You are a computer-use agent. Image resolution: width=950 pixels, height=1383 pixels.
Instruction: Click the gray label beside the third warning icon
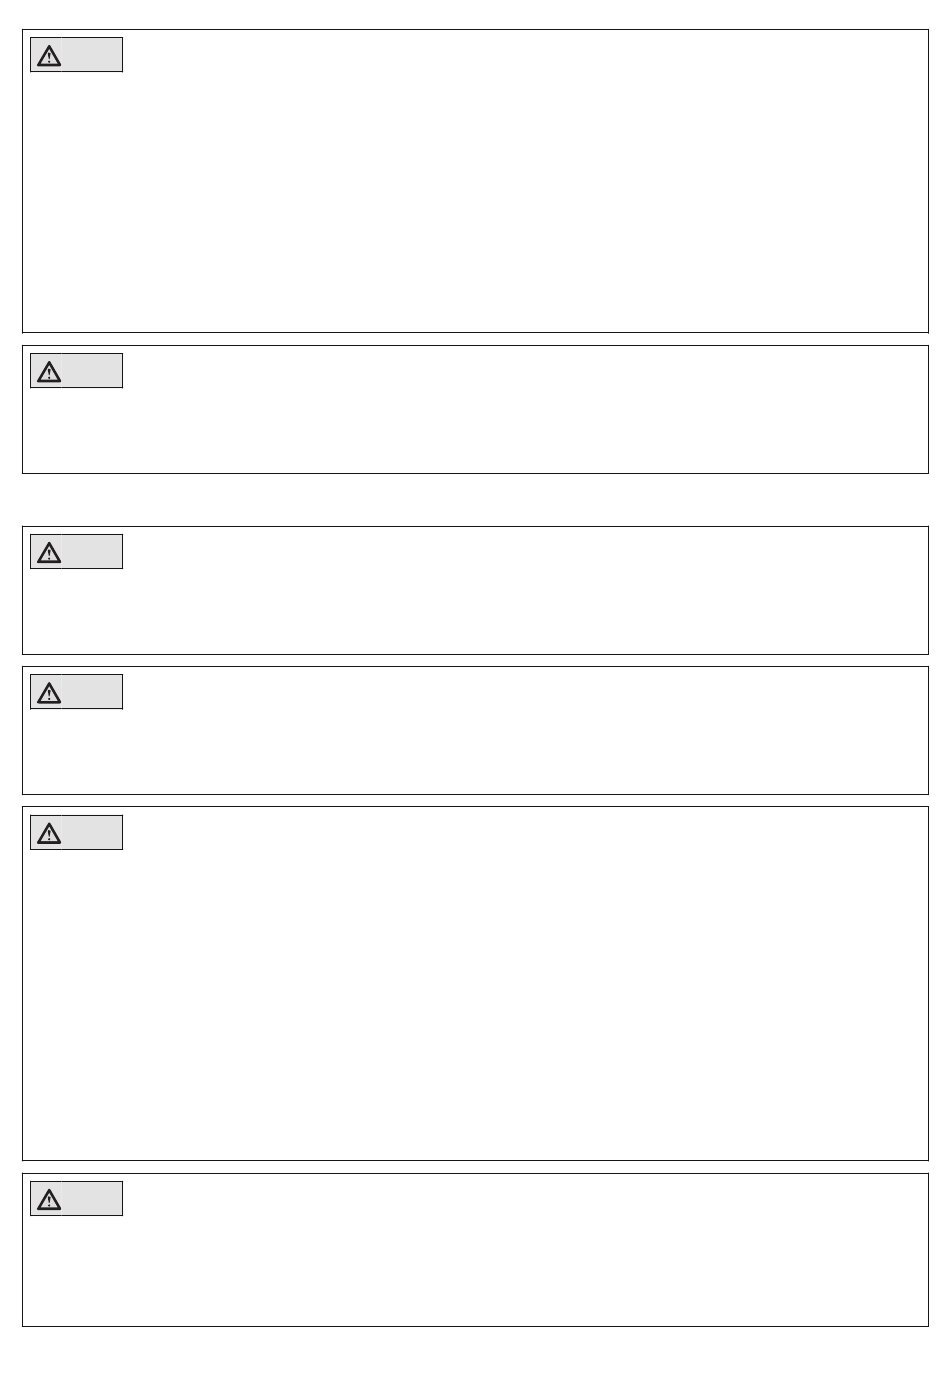pos(92,552)
